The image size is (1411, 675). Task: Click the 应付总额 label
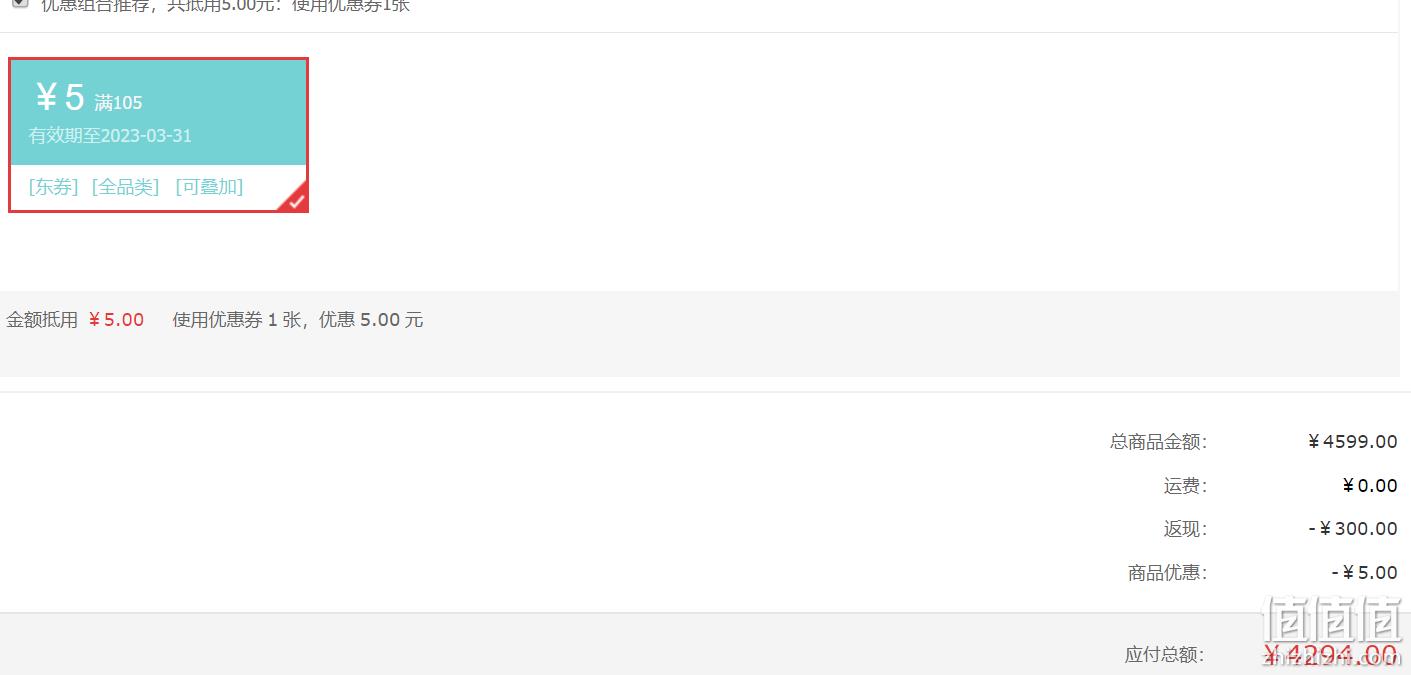1165,655
